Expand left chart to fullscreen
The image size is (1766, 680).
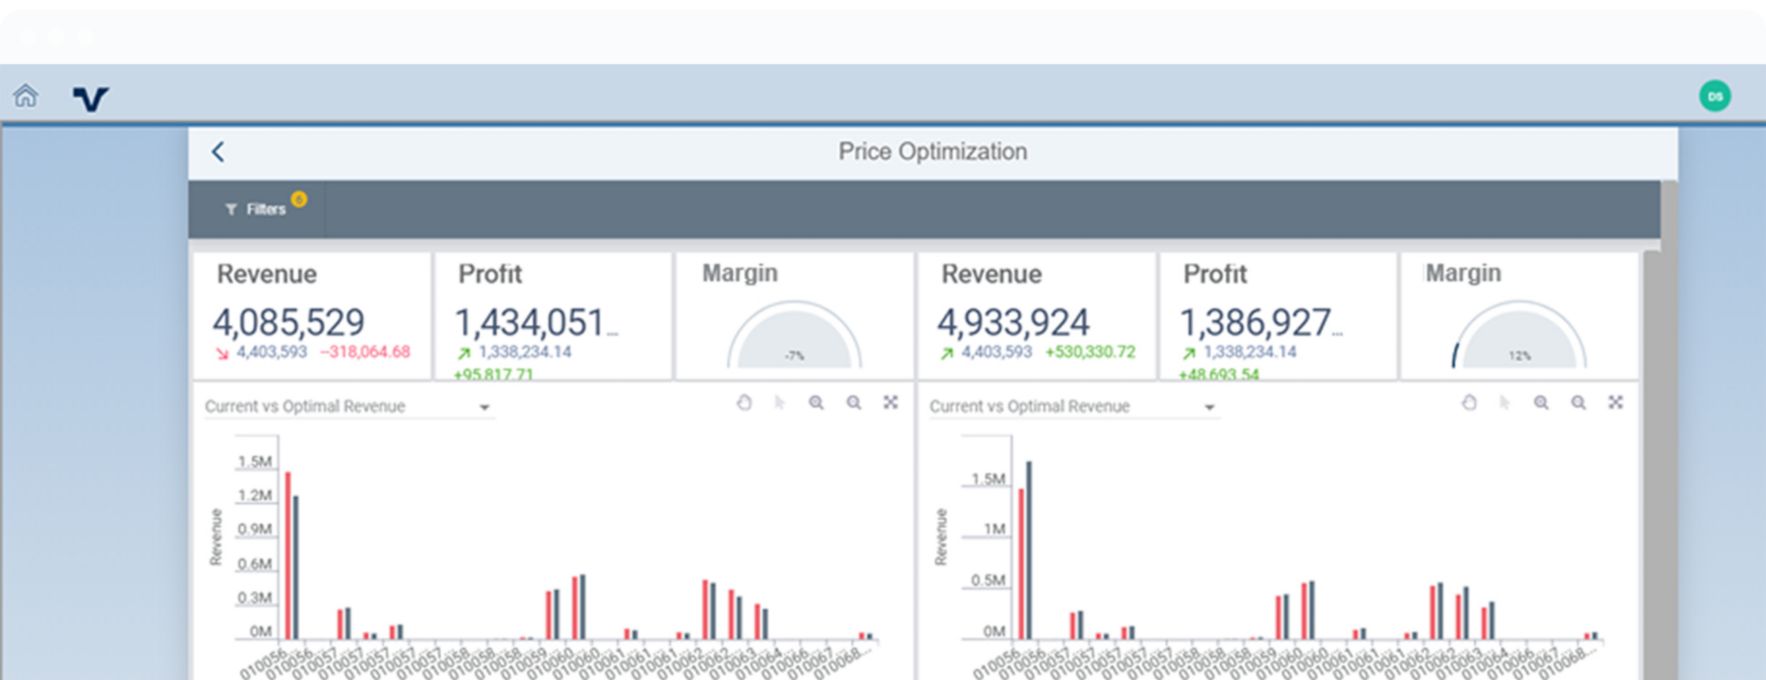[x=891, y=403]
